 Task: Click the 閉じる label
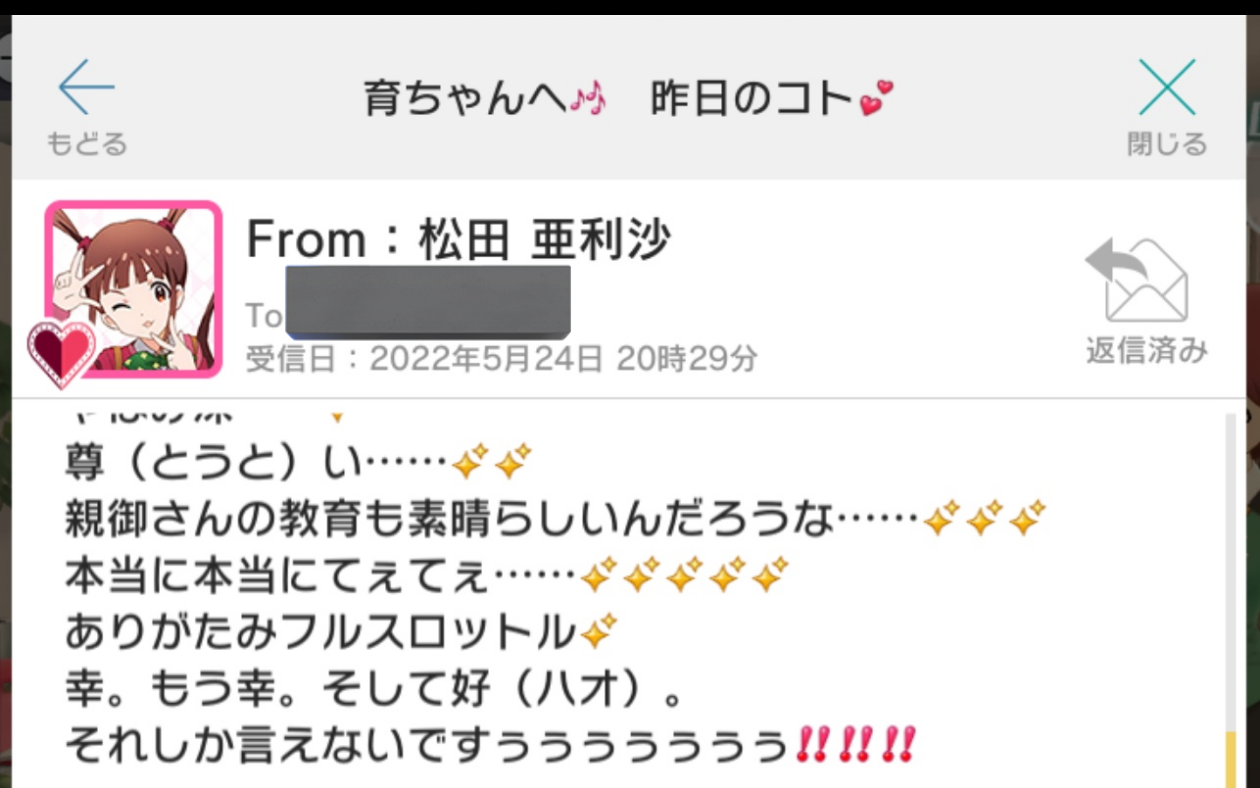(x=1167, y=144)
